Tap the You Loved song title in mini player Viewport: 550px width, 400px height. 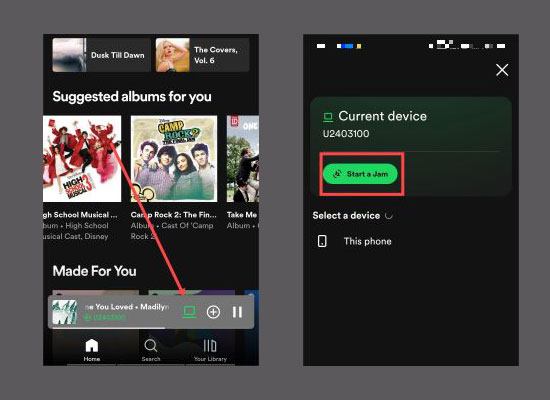click(x=127, y=307)
